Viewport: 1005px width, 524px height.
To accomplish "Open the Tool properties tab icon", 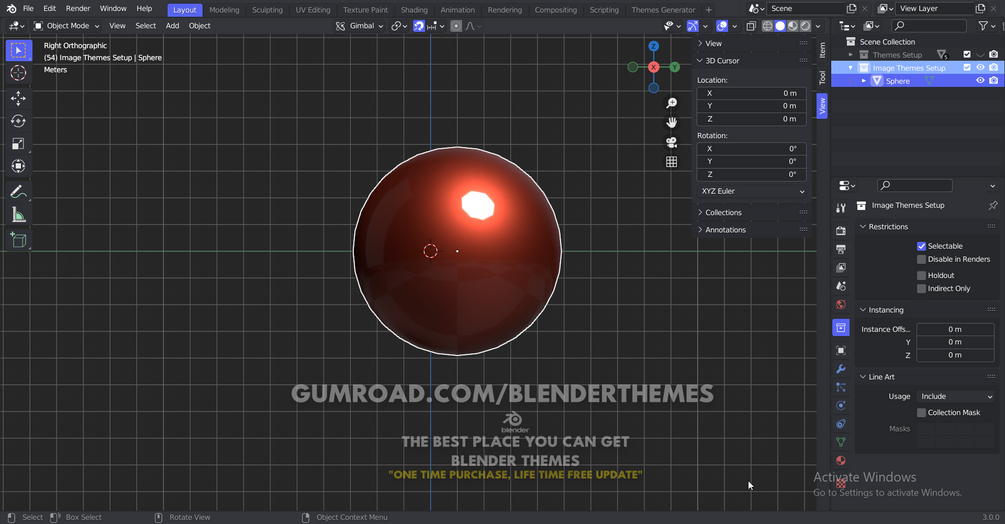I will pyautogui.click(x=841, y=208).
